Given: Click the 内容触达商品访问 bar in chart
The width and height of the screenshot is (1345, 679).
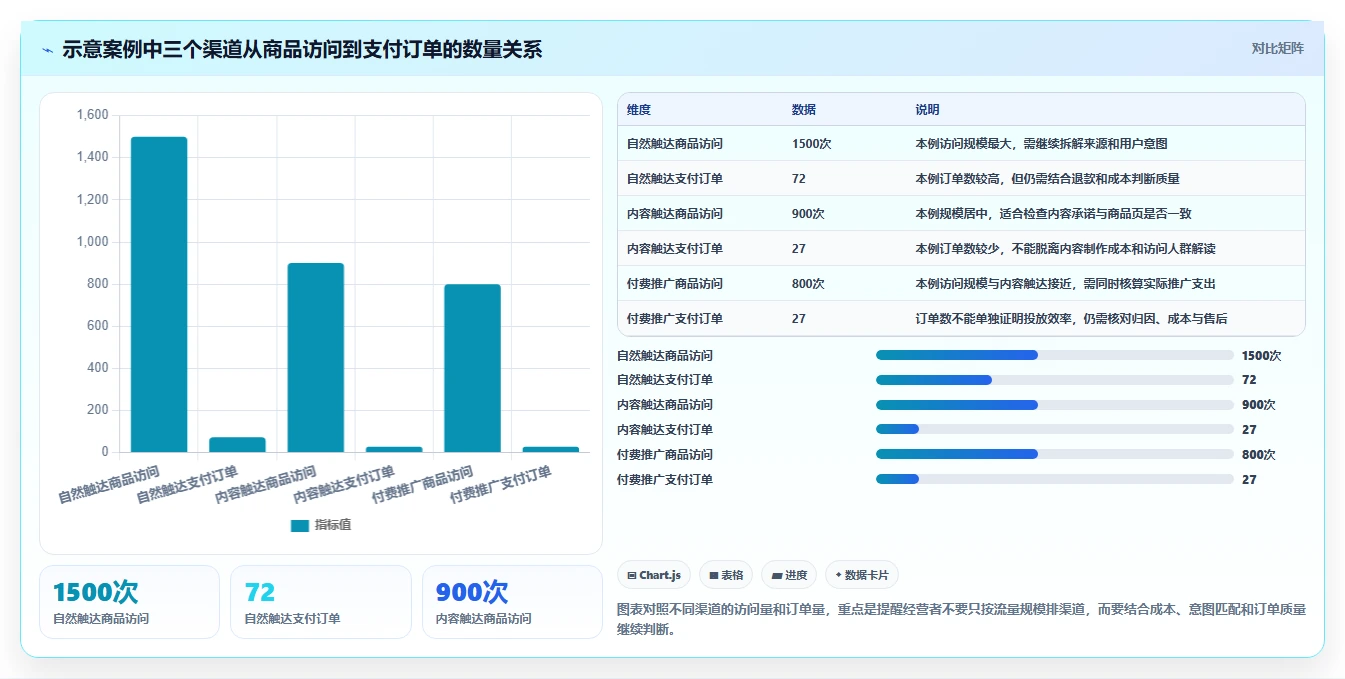Looking at the screenshot, I should point(316,357).
